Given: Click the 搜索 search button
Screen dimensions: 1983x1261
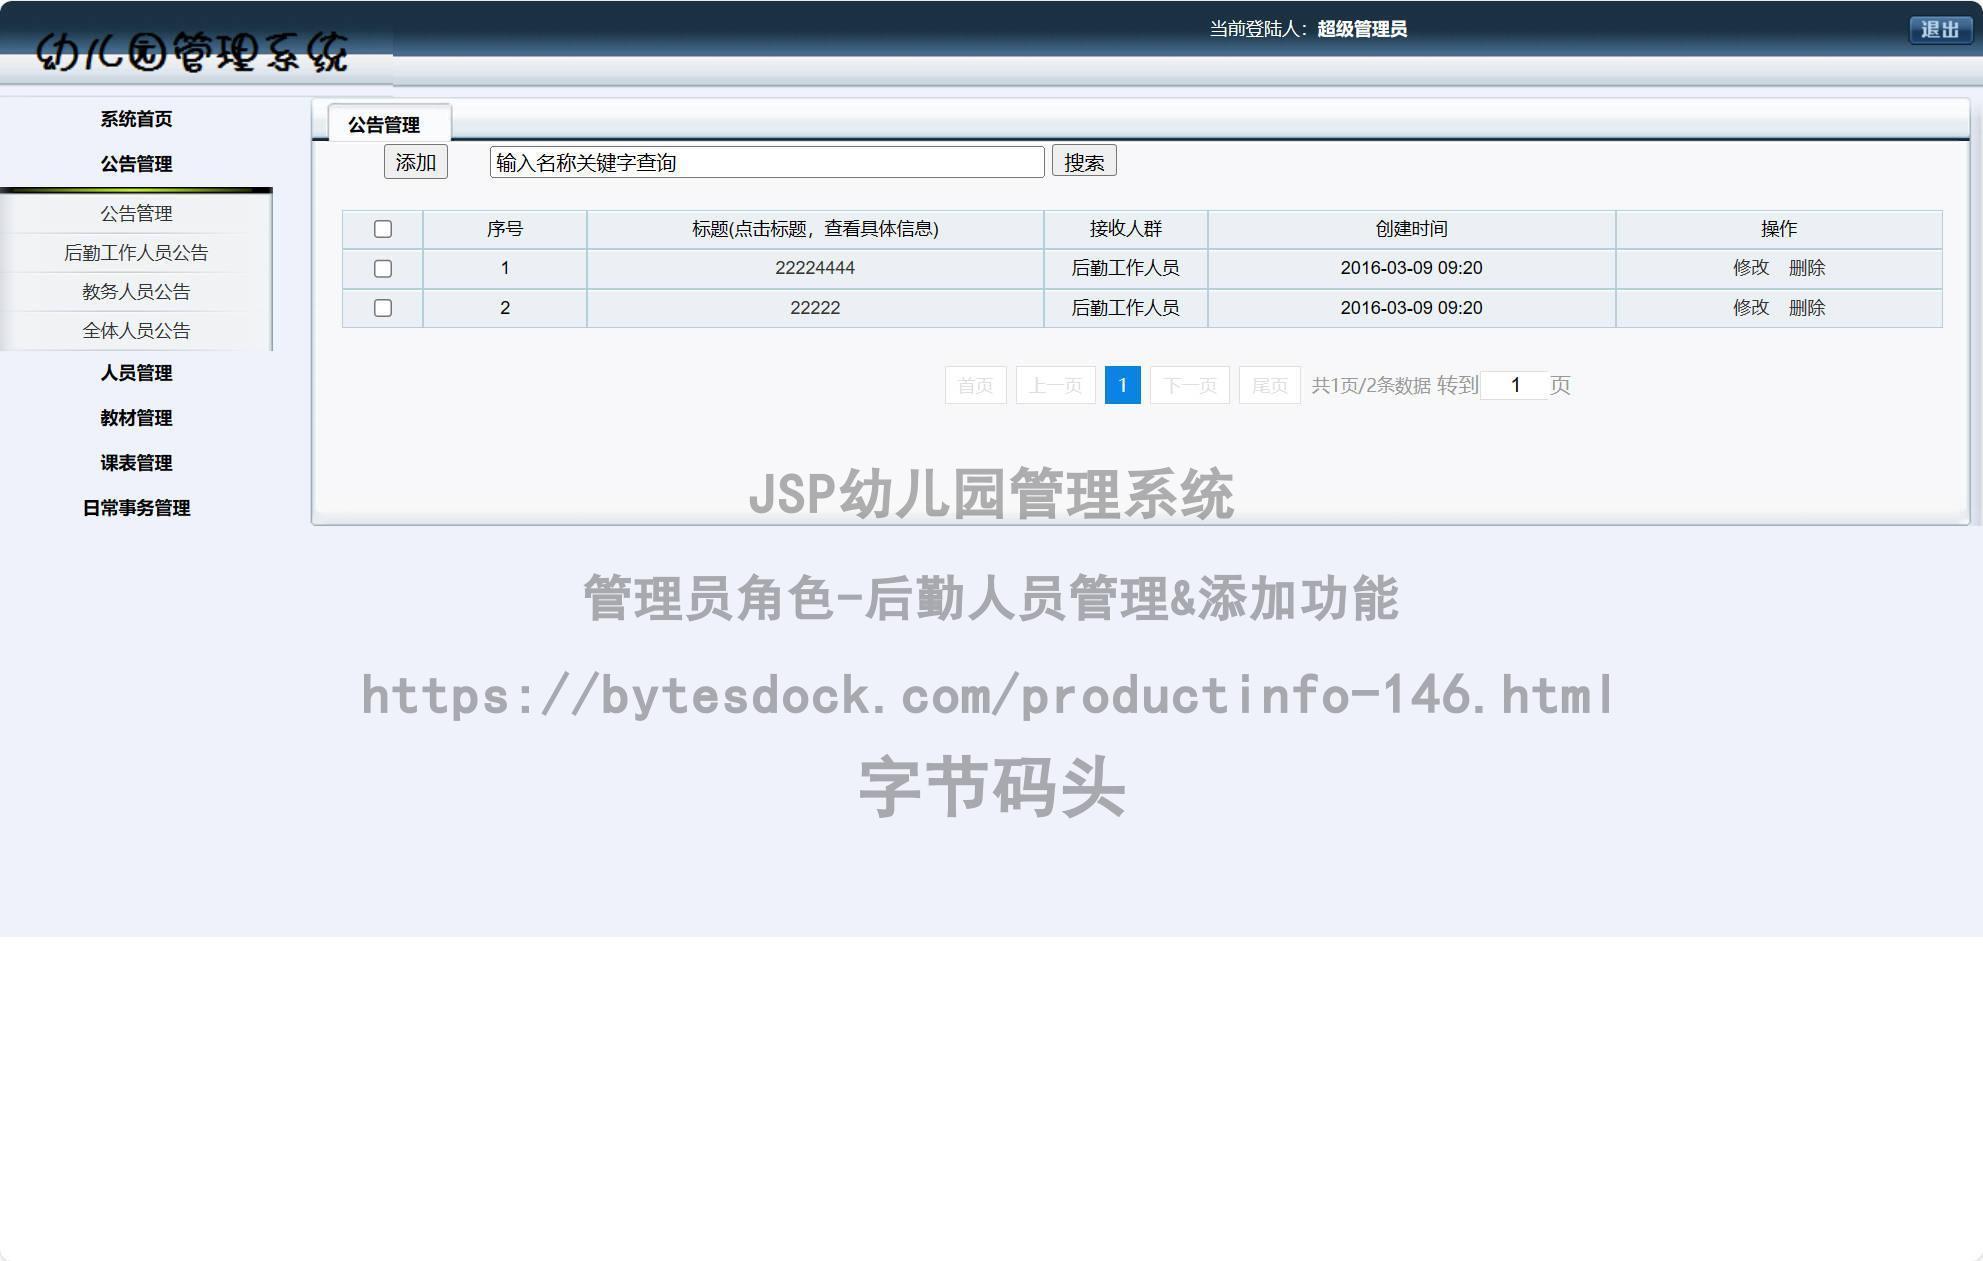Looking at the screenshot, I should 1084,161.
